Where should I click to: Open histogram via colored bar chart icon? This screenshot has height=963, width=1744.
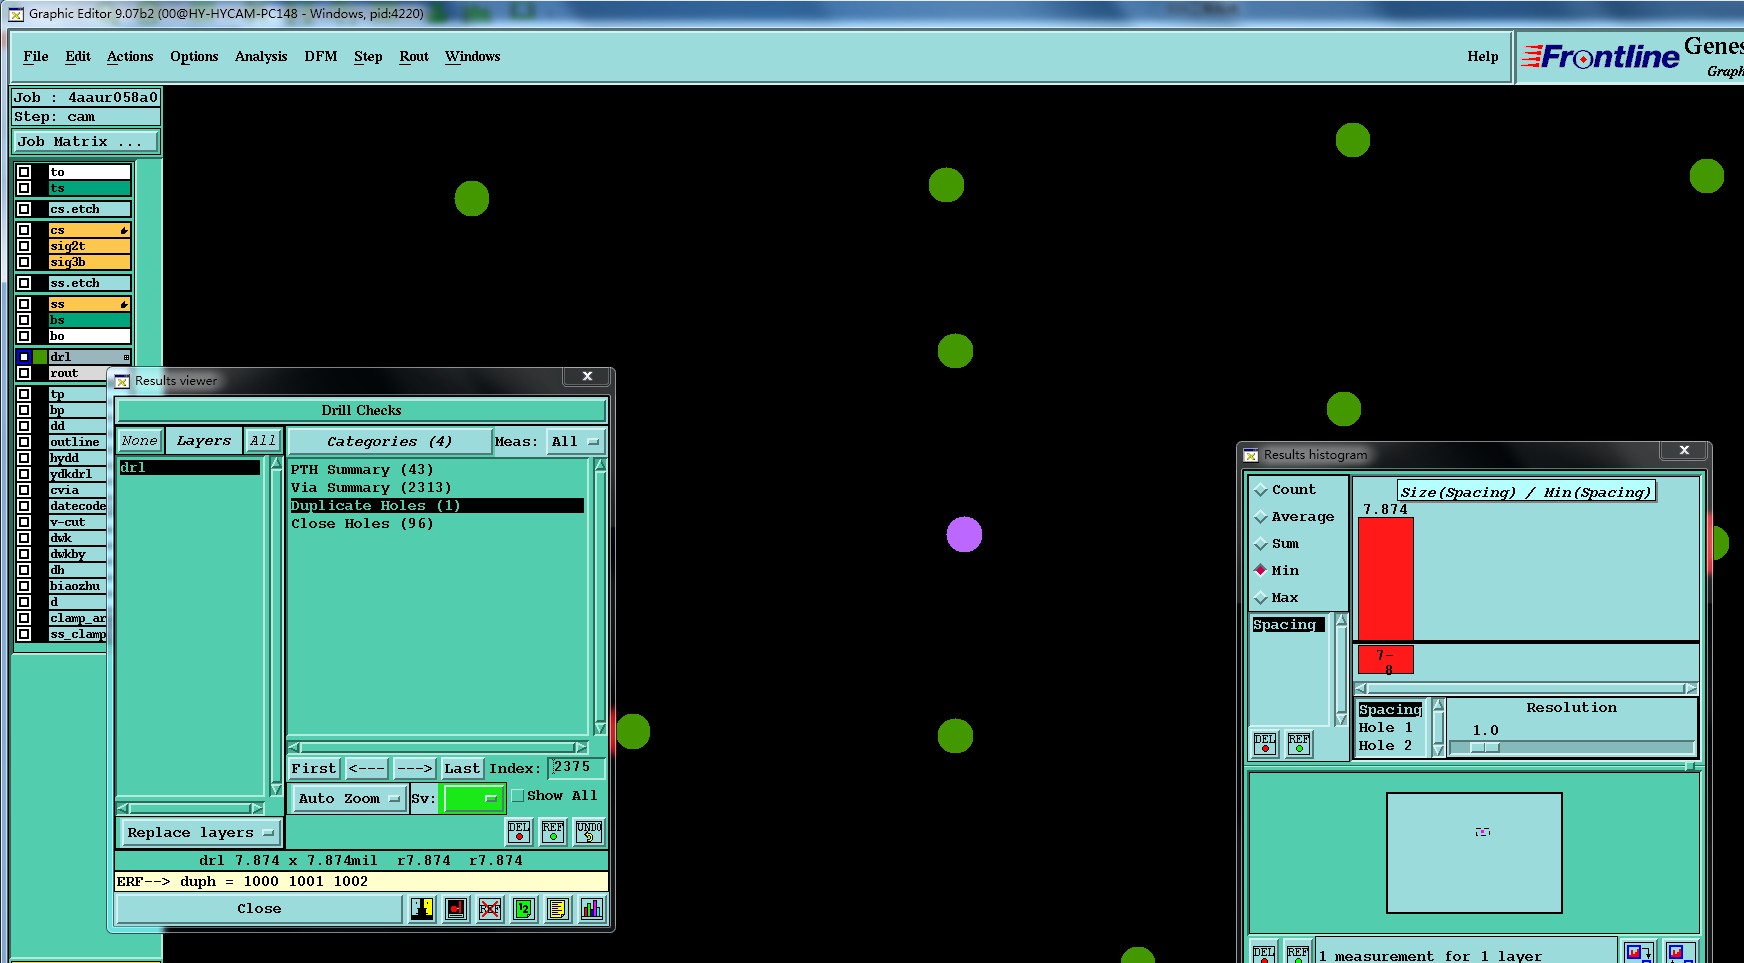592,908
